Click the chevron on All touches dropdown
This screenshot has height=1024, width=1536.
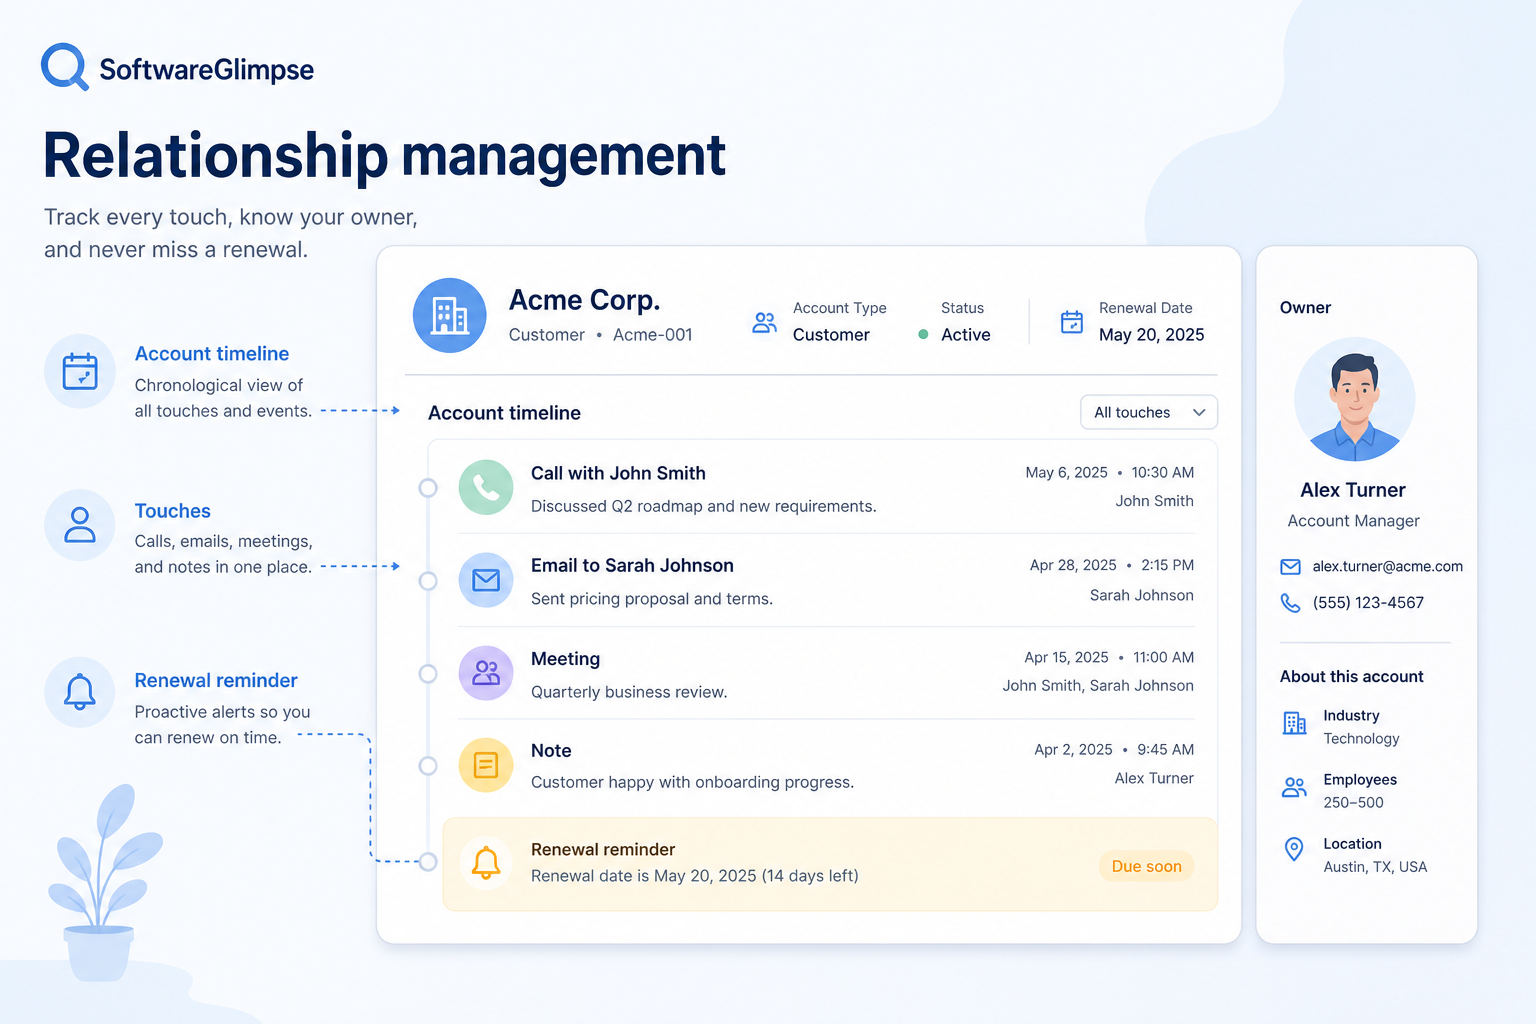pyautogui.click(x=1199, y=412)
